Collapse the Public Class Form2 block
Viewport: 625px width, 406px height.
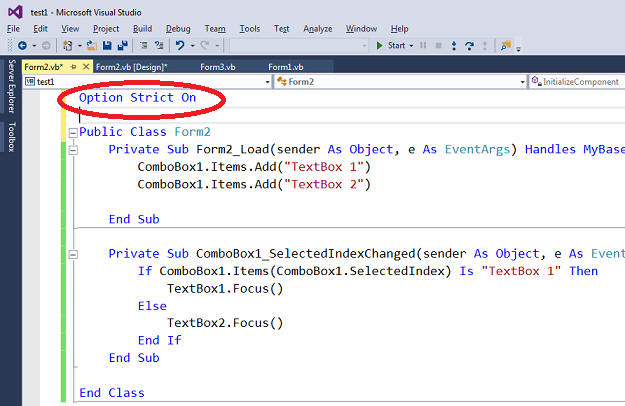pyautogui.click(x=72, y=132)
